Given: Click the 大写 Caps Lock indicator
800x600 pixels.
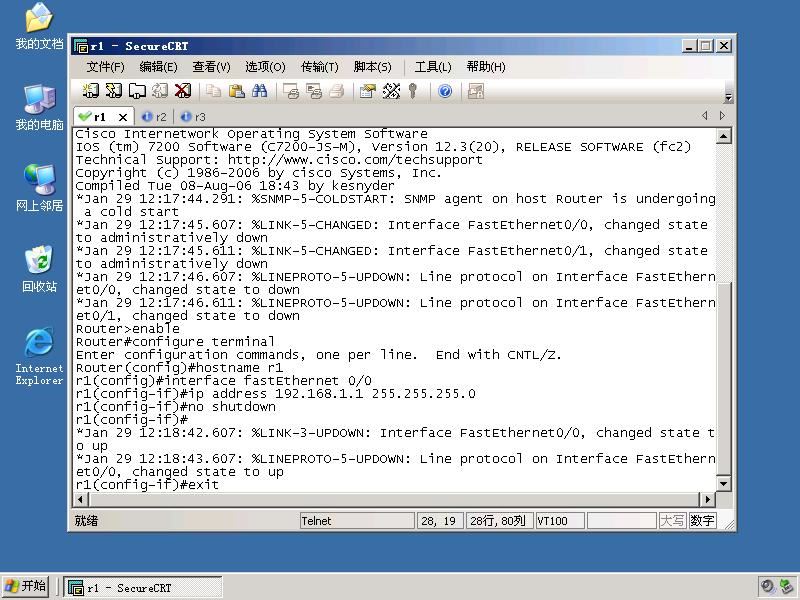Looking at the screenshot, I should click(x=672, y=521).
